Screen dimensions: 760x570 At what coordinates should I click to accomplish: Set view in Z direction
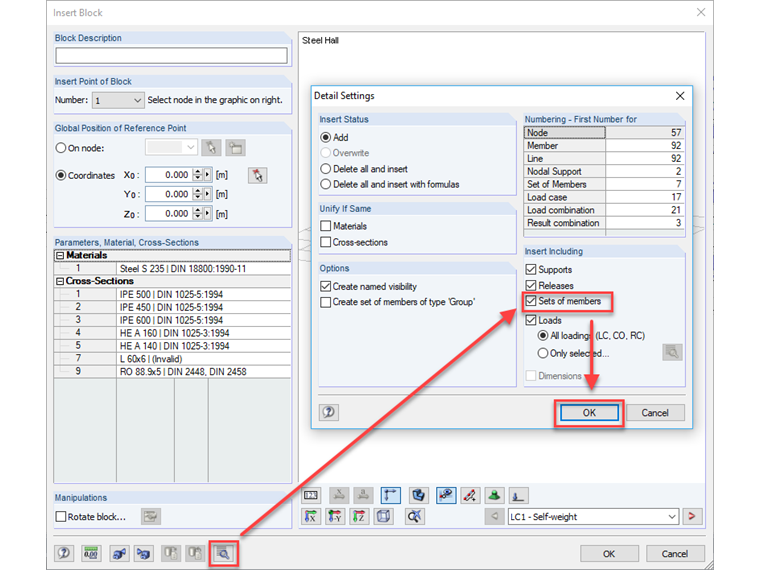click(x=359, y=516)
